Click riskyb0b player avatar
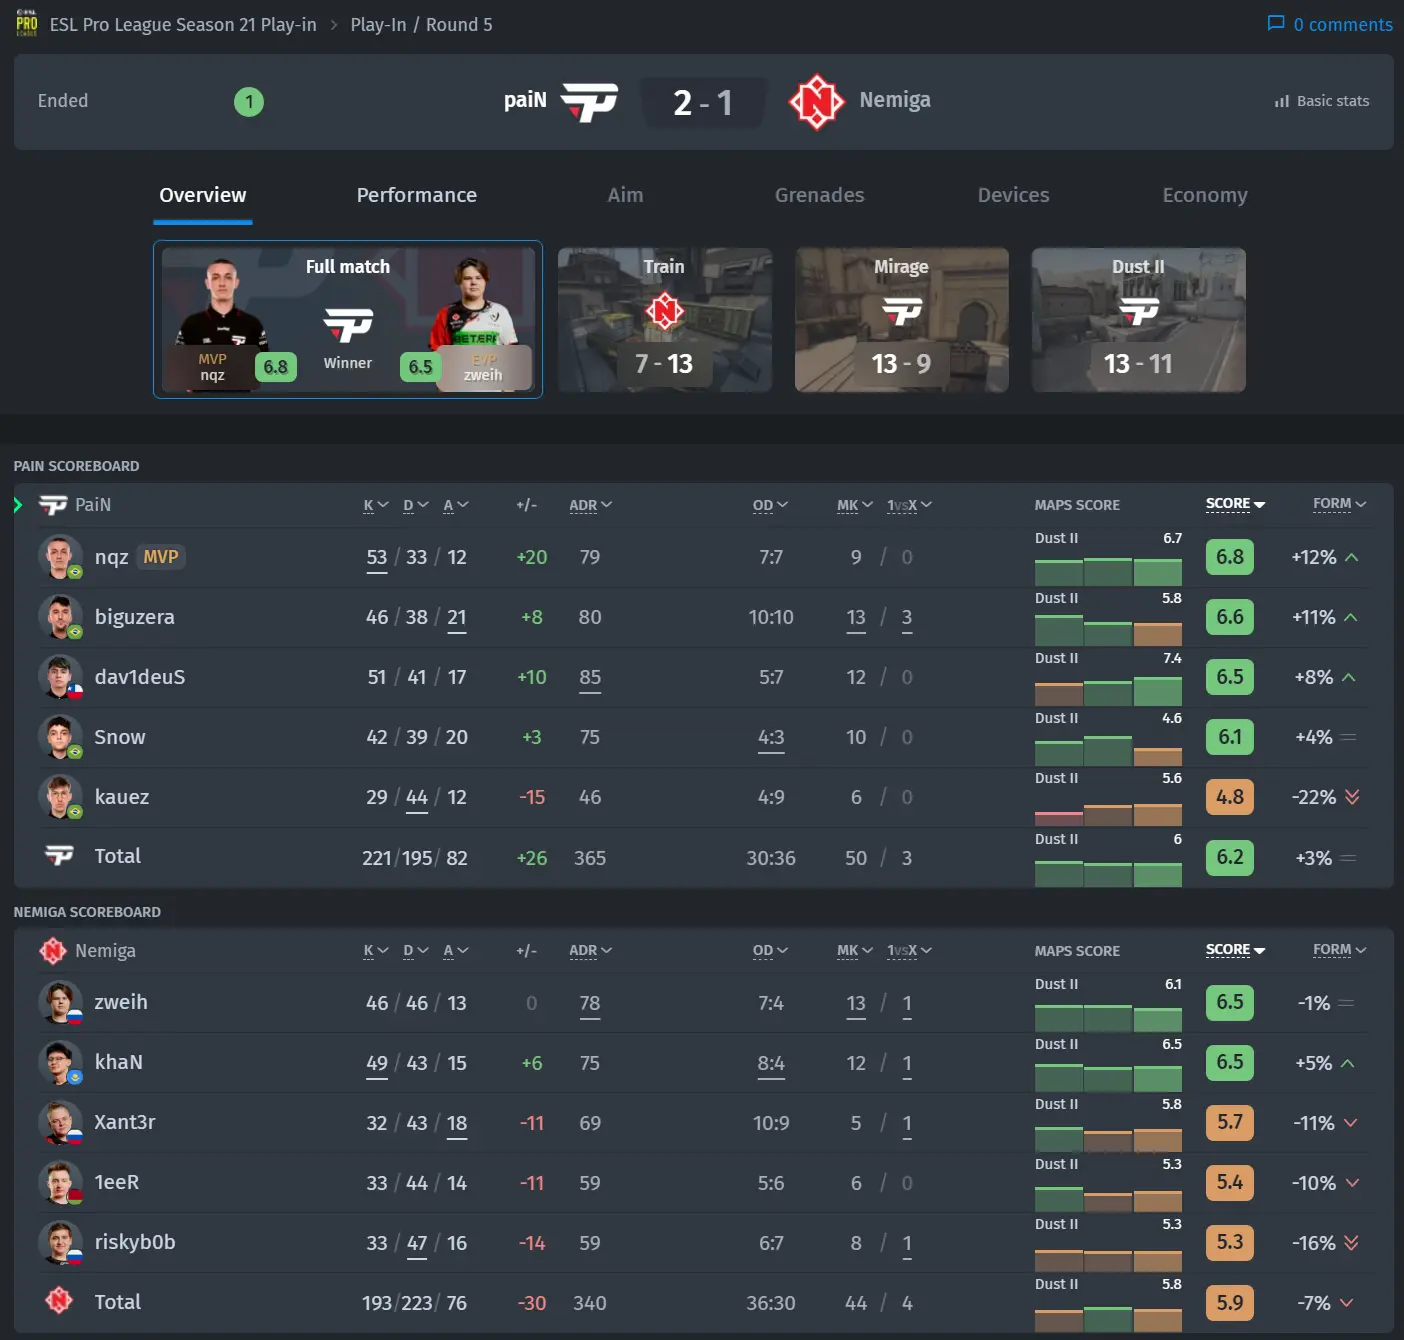 (60, 1242)
